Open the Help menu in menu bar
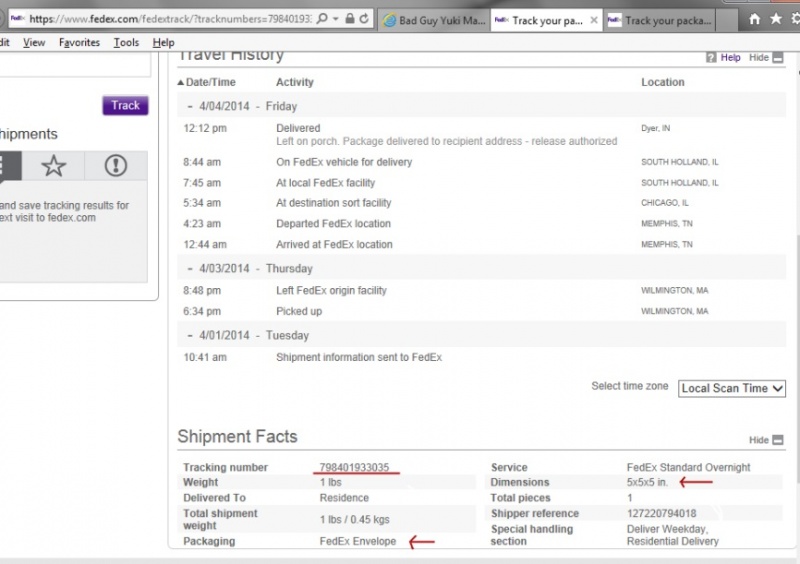800x564 pixels. point(163,42)
